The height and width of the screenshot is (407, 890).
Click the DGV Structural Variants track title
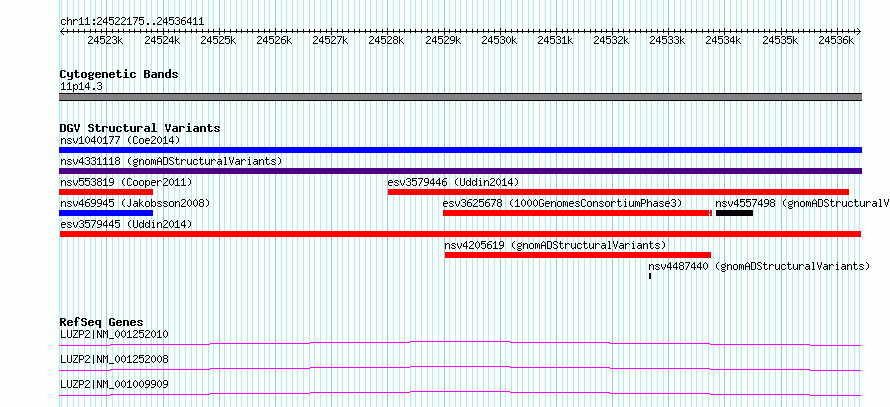pos(140,128)
